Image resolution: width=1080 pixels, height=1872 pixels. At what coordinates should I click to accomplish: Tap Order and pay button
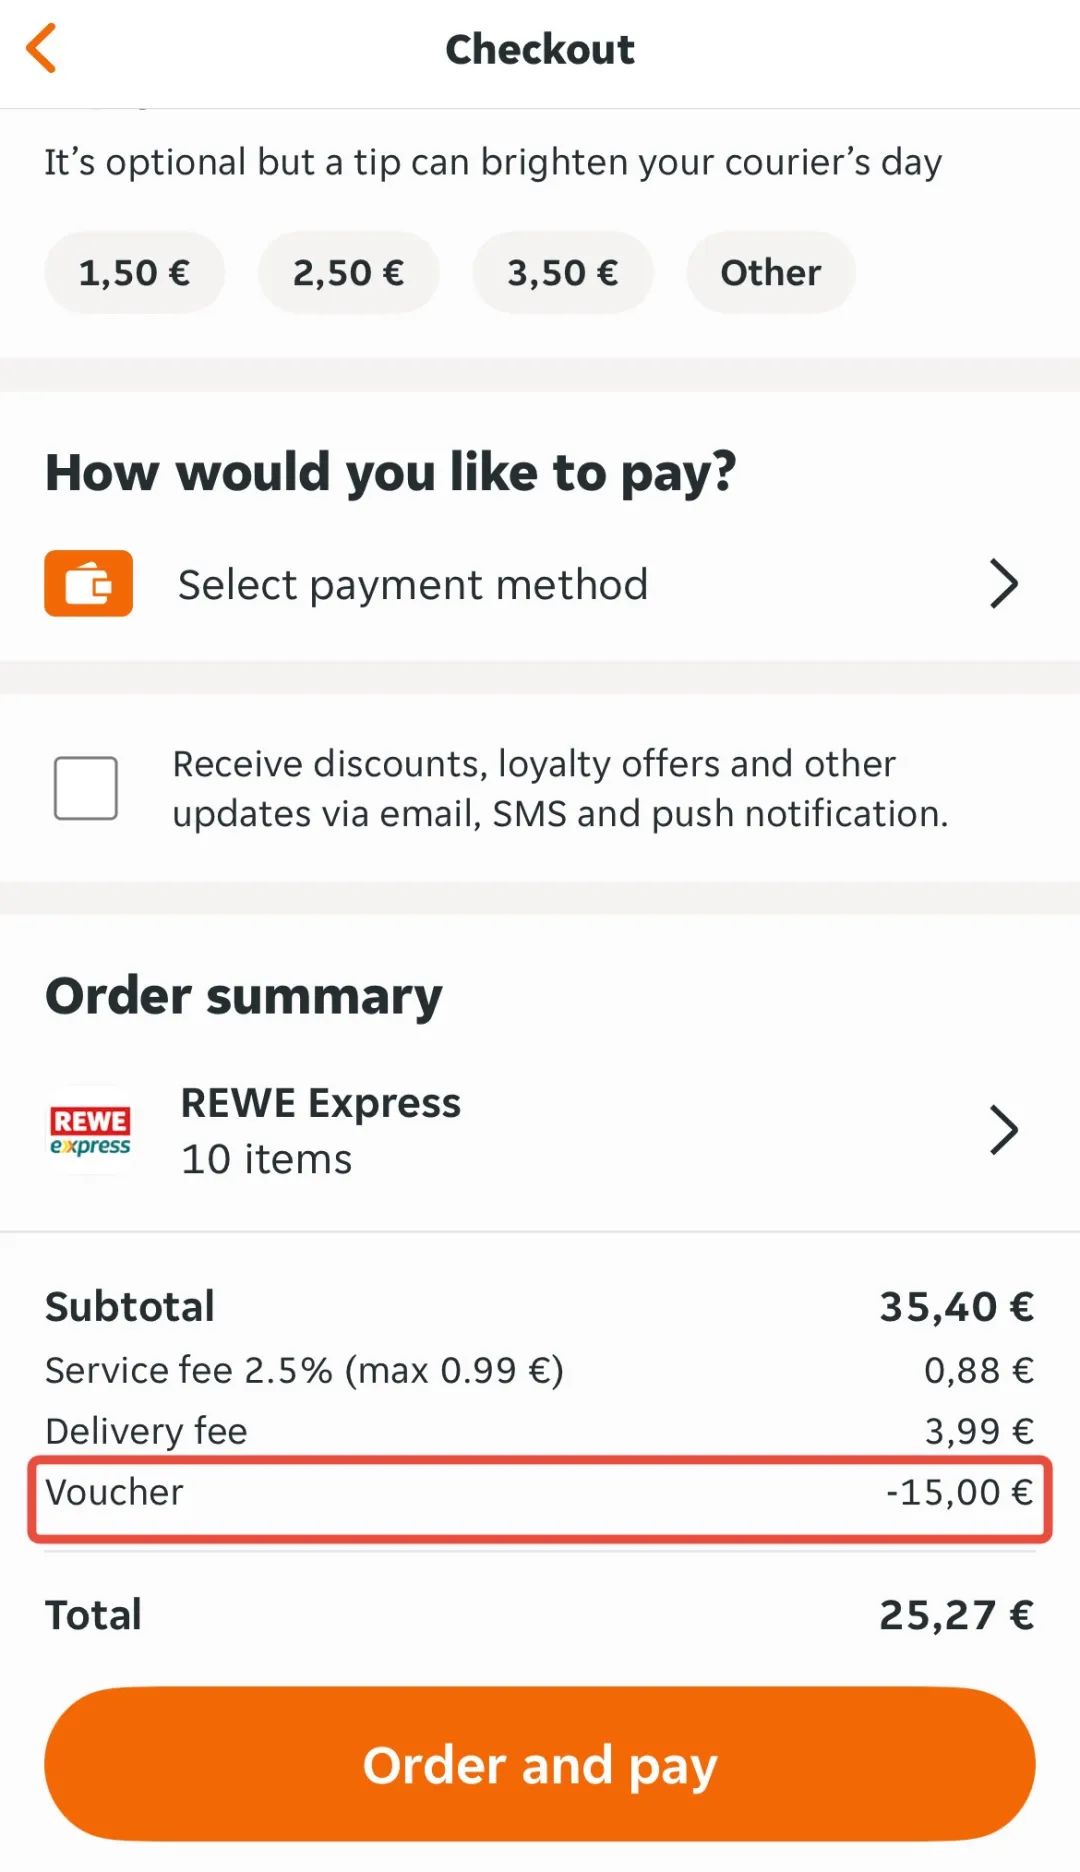coord(540,1765)
